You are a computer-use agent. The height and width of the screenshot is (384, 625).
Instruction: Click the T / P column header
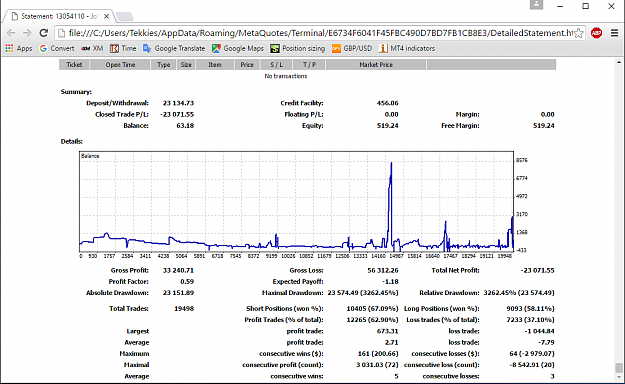[x=309, y=65]
